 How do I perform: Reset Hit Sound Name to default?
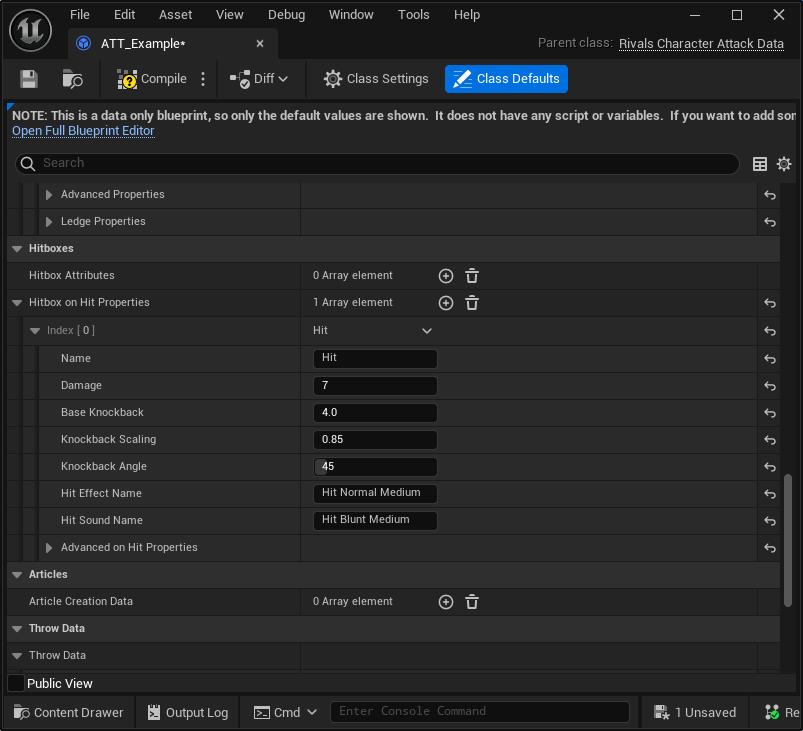pyautogui.click(x=770, y=521)
